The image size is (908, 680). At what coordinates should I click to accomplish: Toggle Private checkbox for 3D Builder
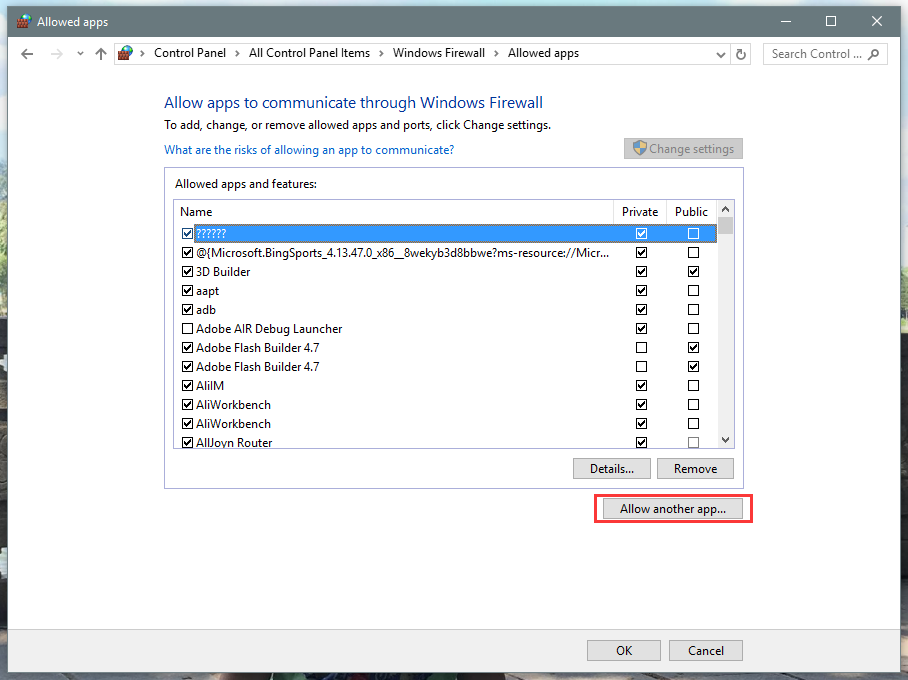641,272
